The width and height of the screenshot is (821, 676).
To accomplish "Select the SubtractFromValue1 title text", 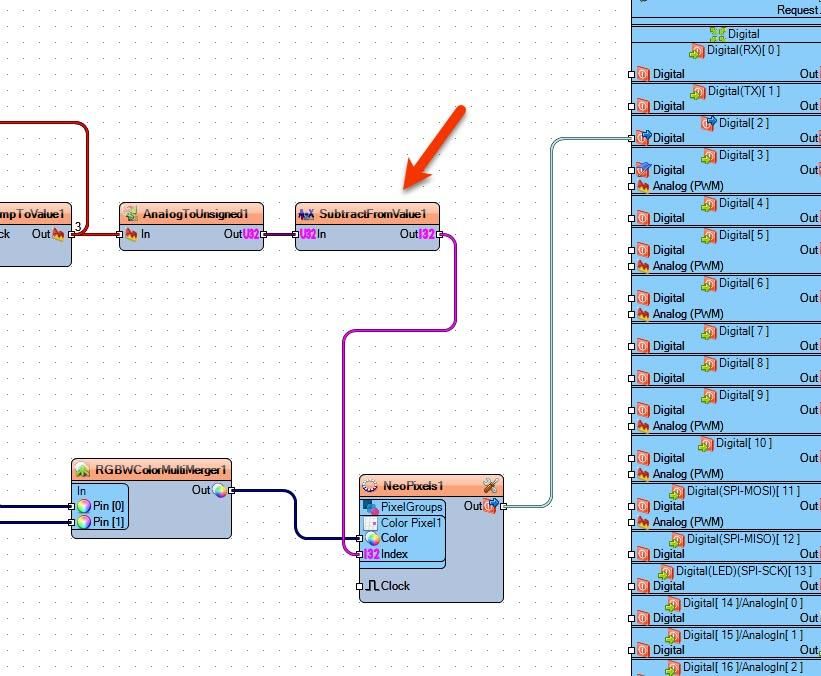I will click(373, 214).
